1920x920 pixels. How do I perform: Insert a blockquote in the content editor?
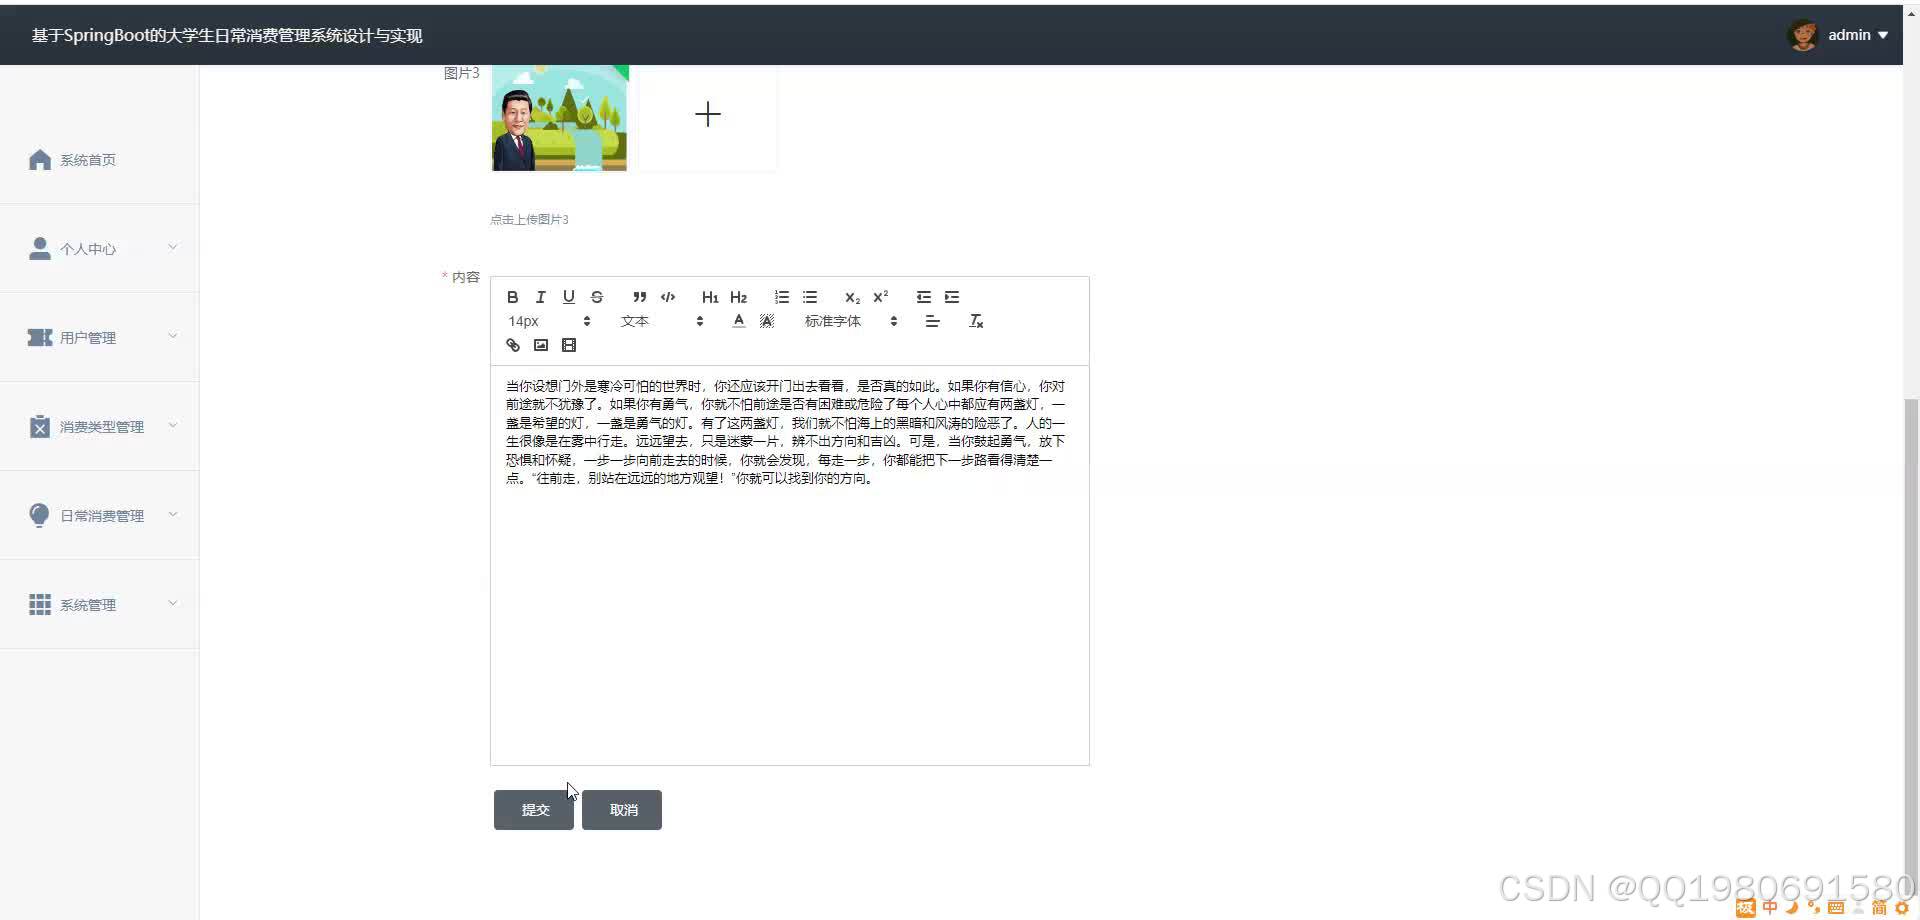639,296
